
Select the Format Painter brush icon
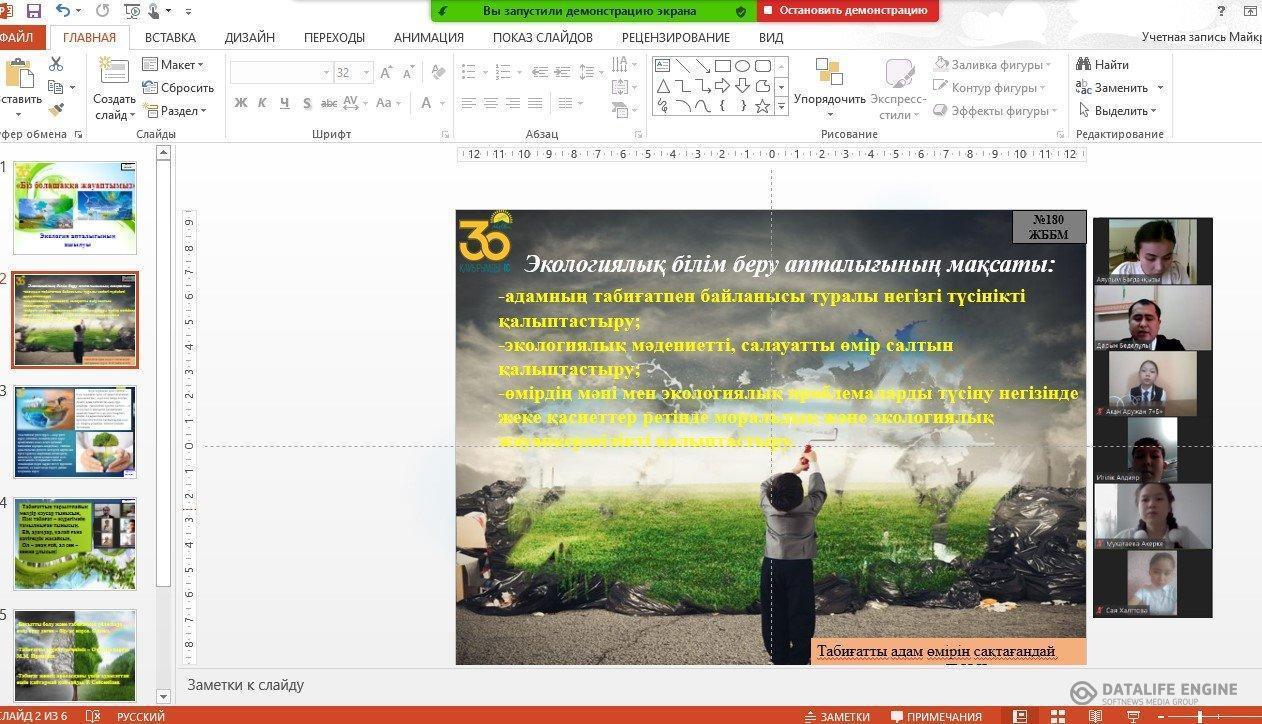point(56,111)
